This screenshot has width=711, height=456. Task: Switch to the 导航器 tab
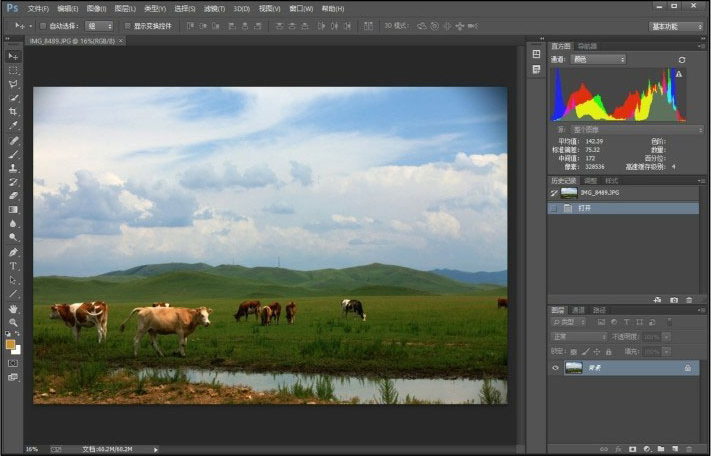pyautogui.click(x=587, y=46)
